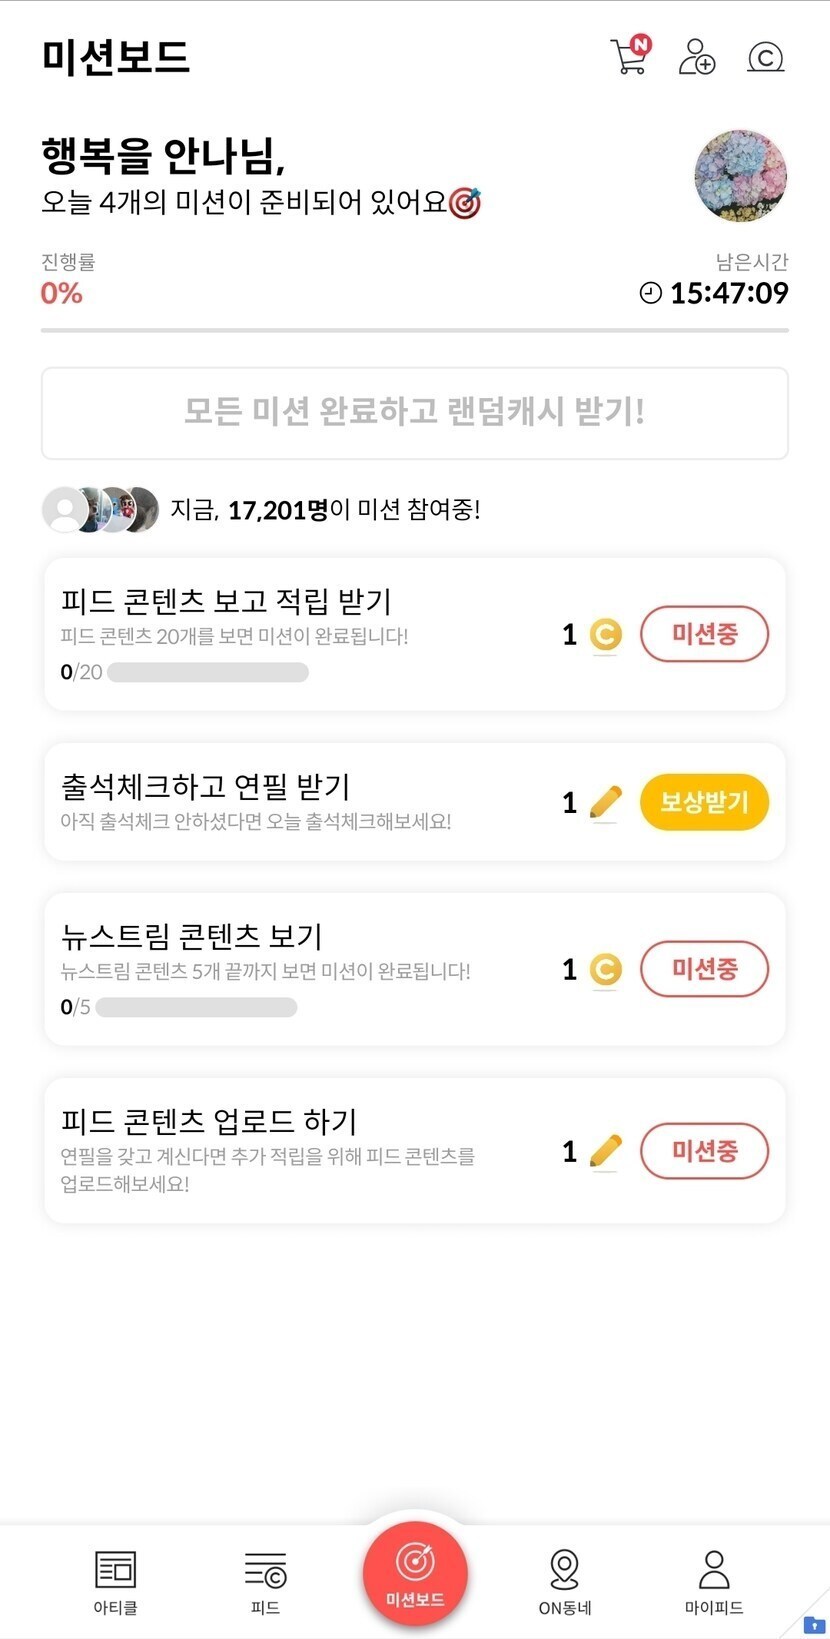The width and height of the screenshot is (830, 1639).
Task: Click the 0/5 newstream progress bar
Action: click(x=196, y=1007)
